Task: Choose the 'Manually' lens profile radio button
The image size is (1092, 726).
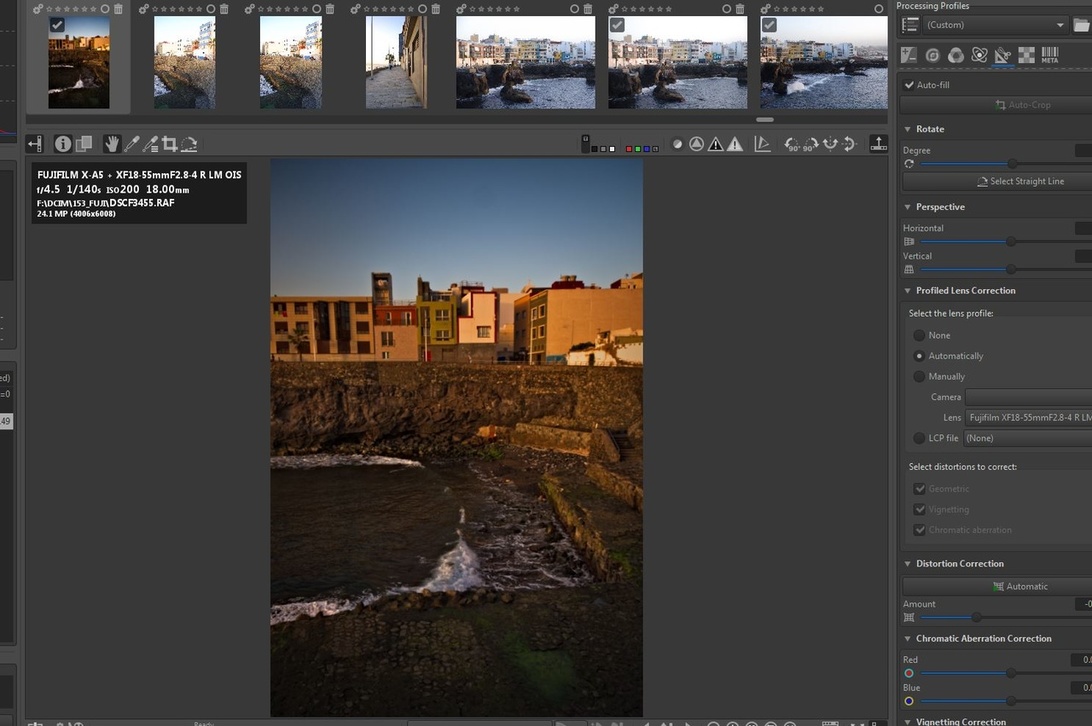Action: pos(919,376)
